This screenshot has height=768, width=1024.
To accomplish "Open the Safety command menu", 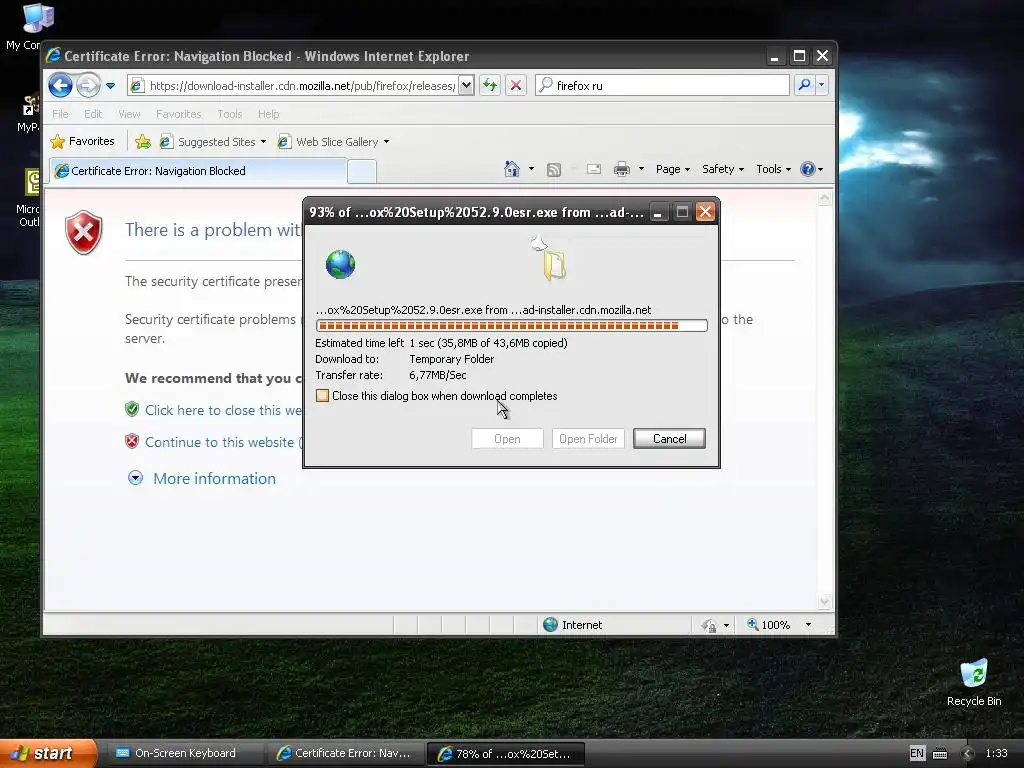I will point(722,169).
